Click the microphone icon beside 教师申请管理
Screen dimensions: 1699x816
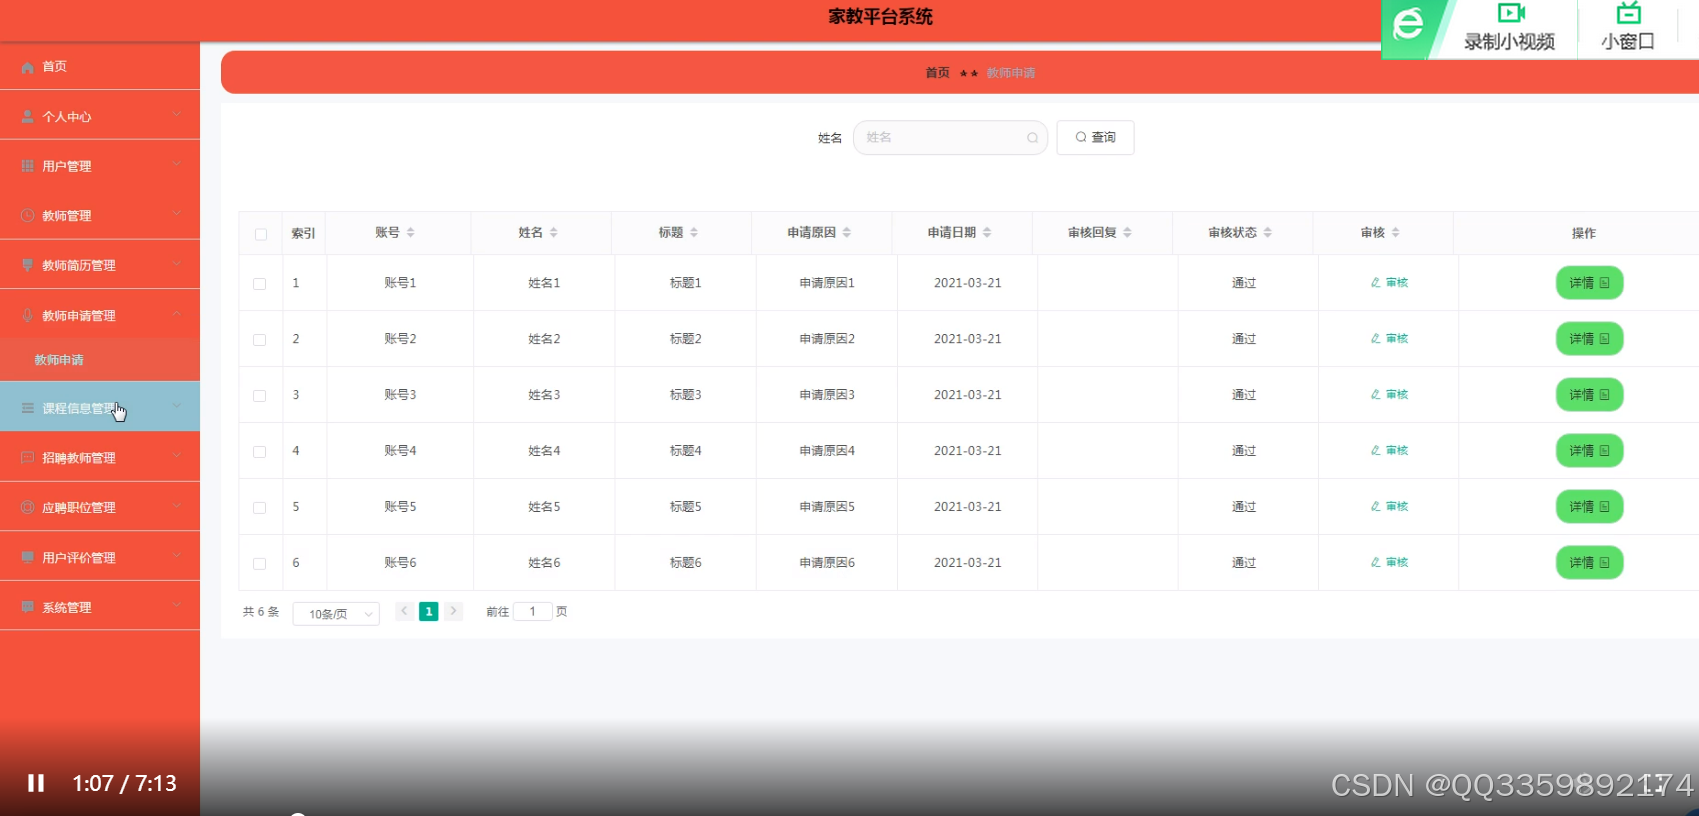[28, 315]
